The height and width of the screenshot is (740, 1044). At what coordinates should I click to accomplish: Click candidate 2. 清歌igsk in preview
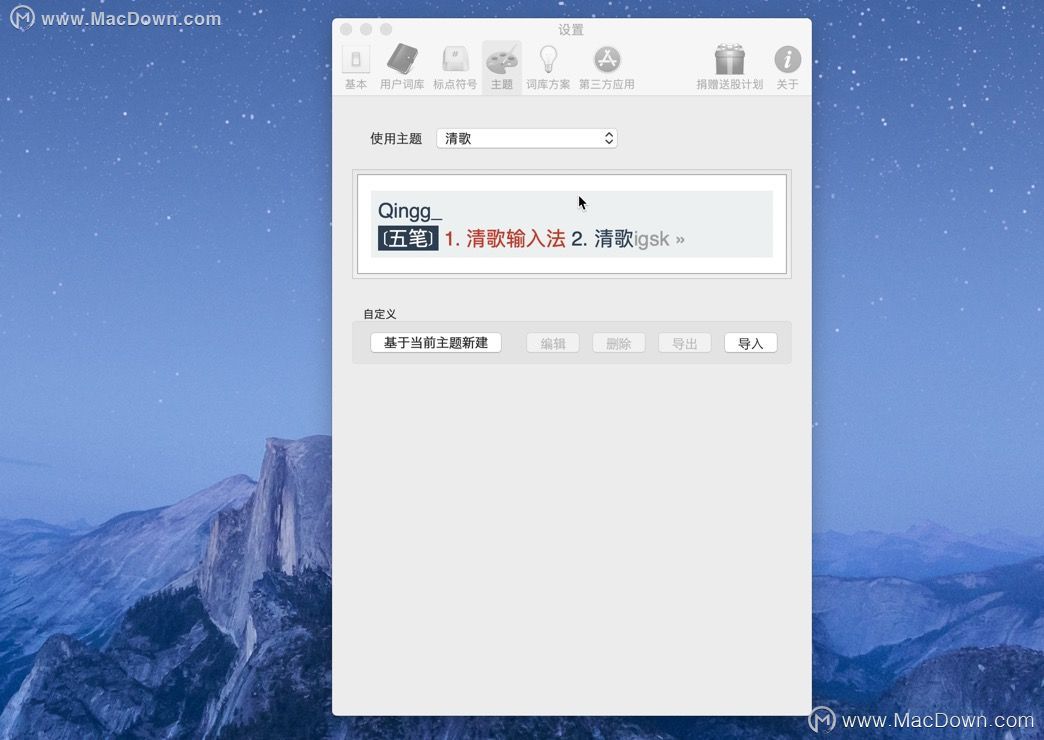point(620,238)
